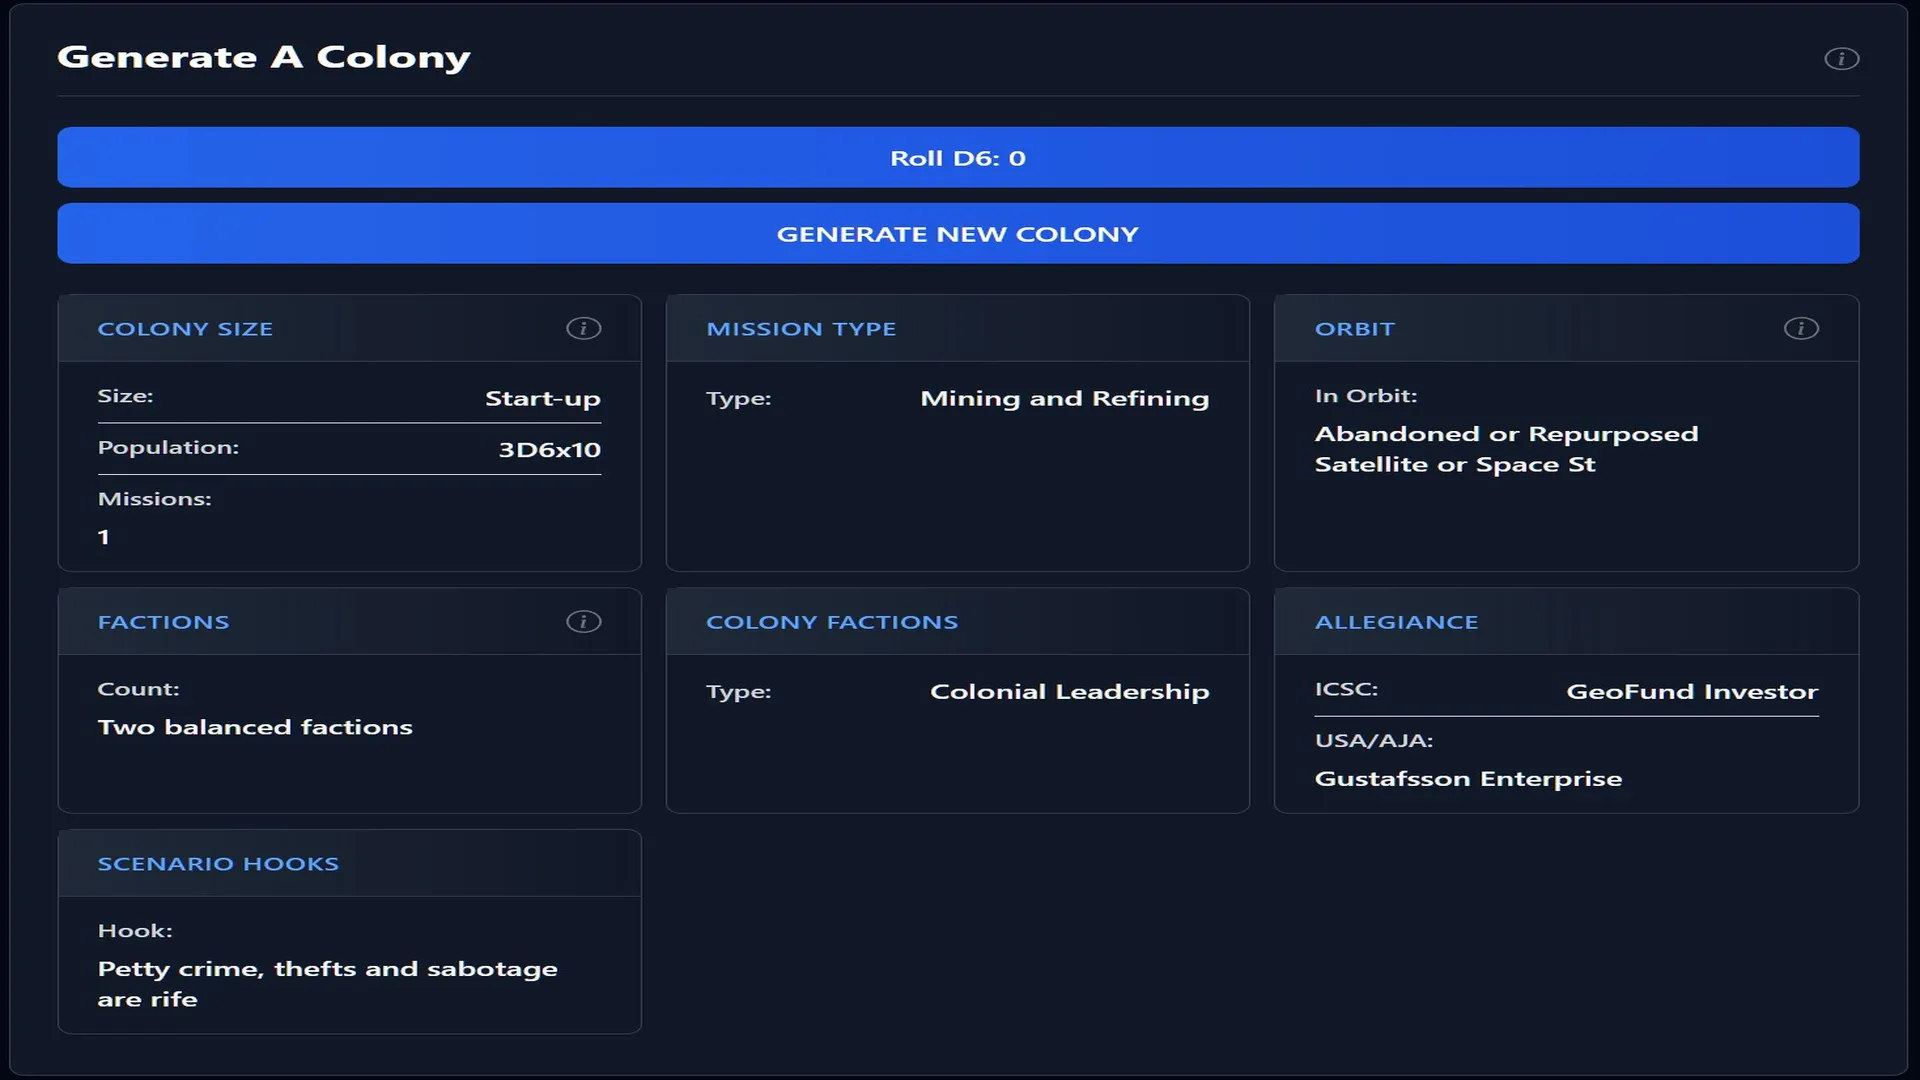The width and height of the screenshot is (1920, 1080).
Task: Click the Start-up size value
Action: [542, 399]
